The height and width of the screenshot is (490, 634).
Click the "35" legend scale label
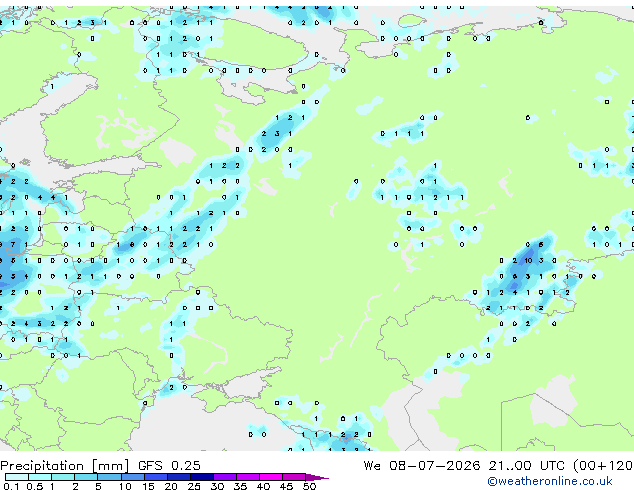[x=240, y=486]
